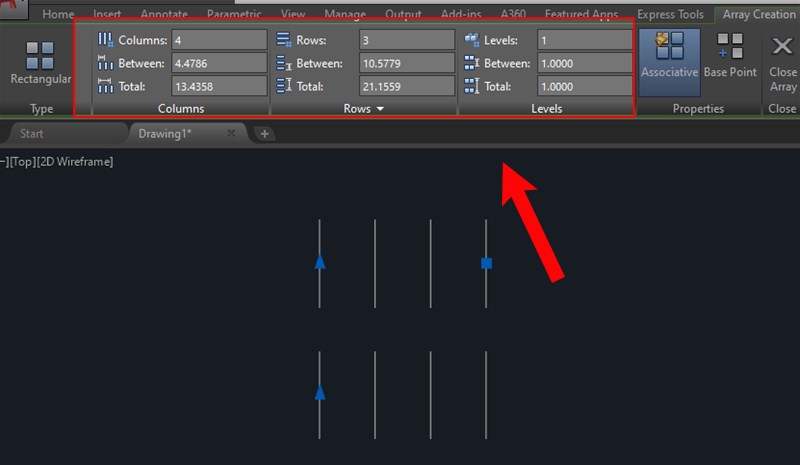Select the Rectangular array type icon
The image size is (800, 465).
[40, 55]
